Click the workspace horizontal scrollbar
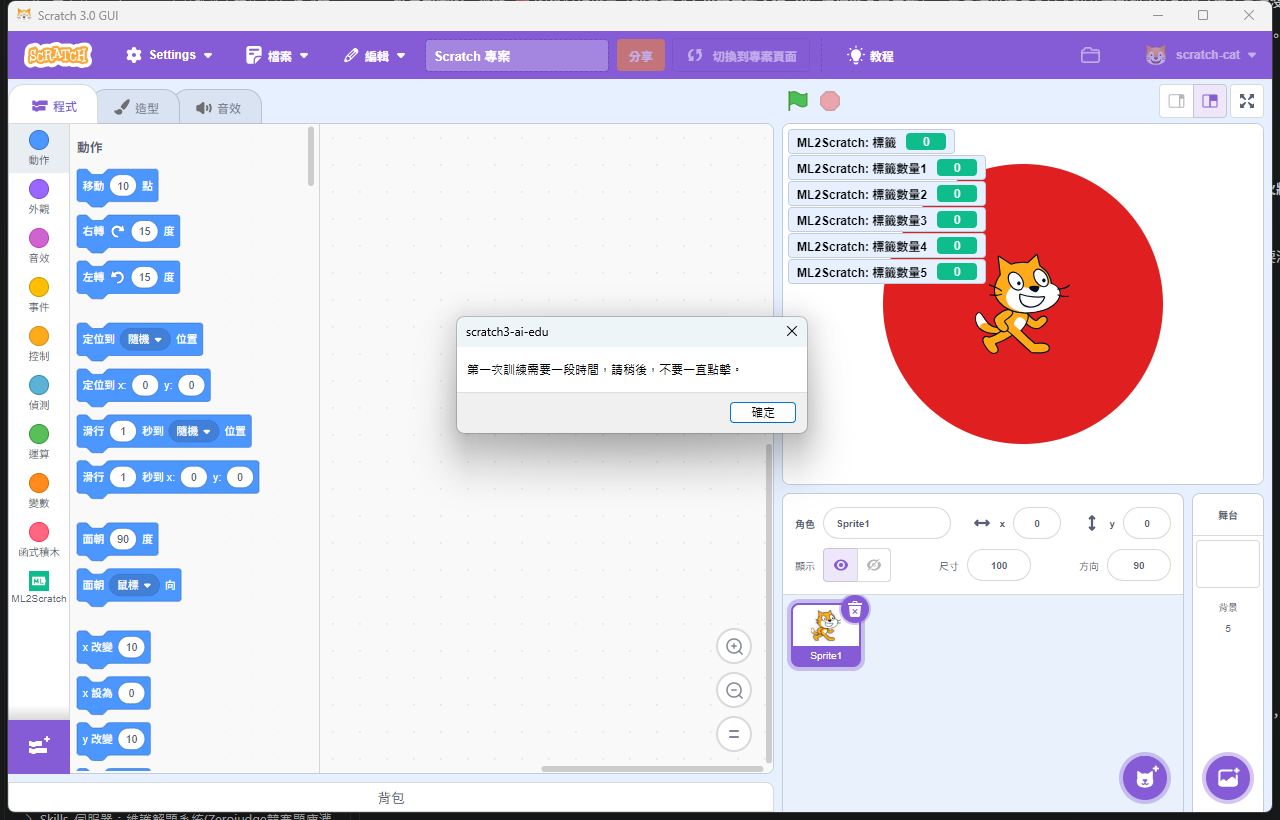This screenshot has height=820, width=1280. click(x=652, y=769)
